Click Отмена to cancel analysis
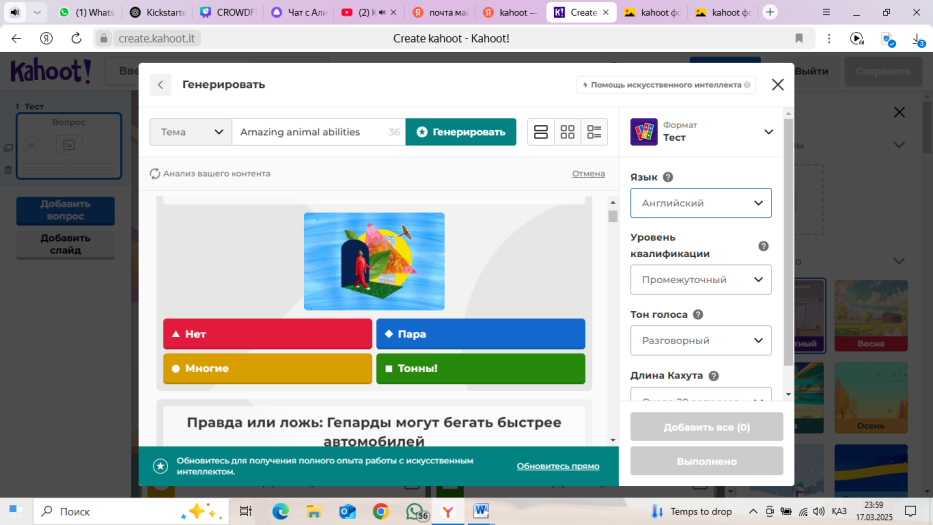 [588, 173]
